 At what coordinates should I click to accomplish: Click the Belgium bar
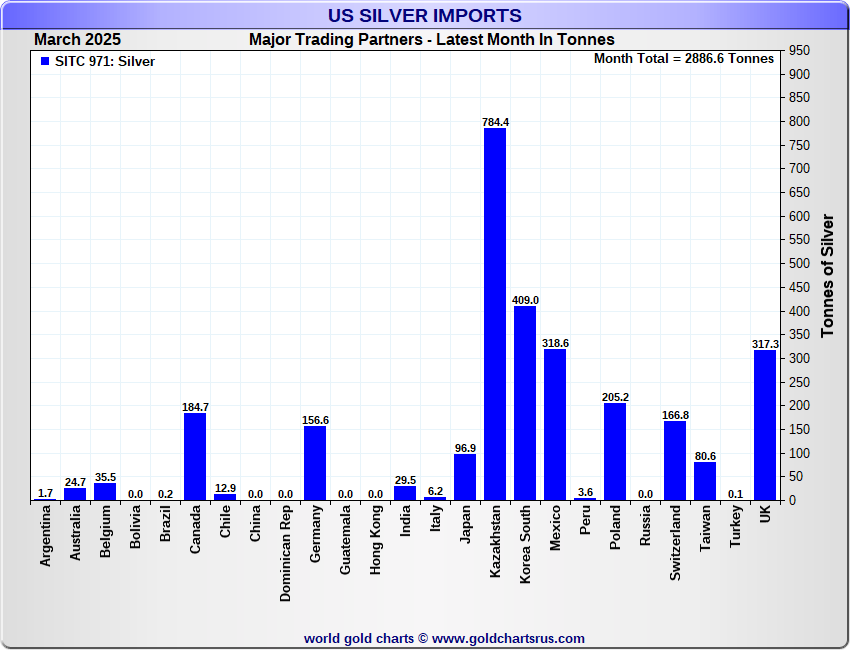click(x=105, y=492)
